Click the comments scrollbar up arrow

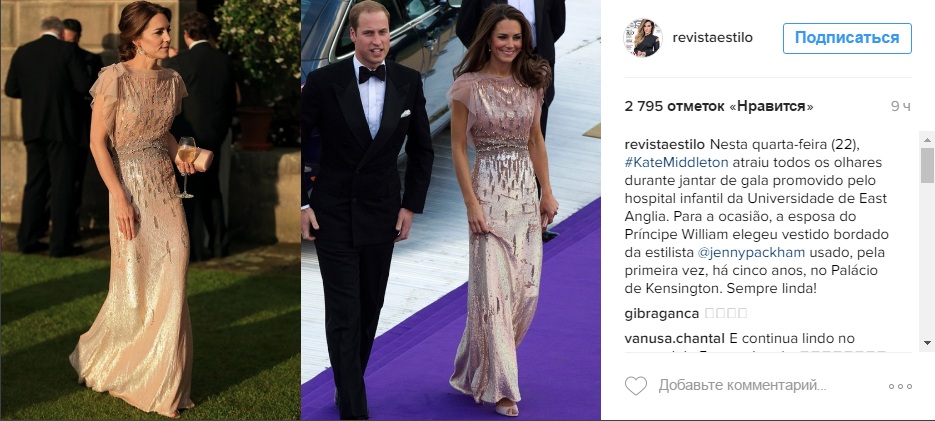(x=927, y=140)
